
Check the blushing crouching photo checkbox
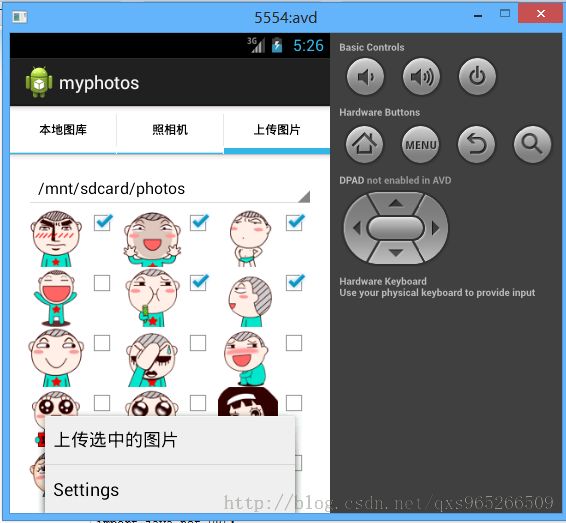pyautogui.click(x=294, y=343)
